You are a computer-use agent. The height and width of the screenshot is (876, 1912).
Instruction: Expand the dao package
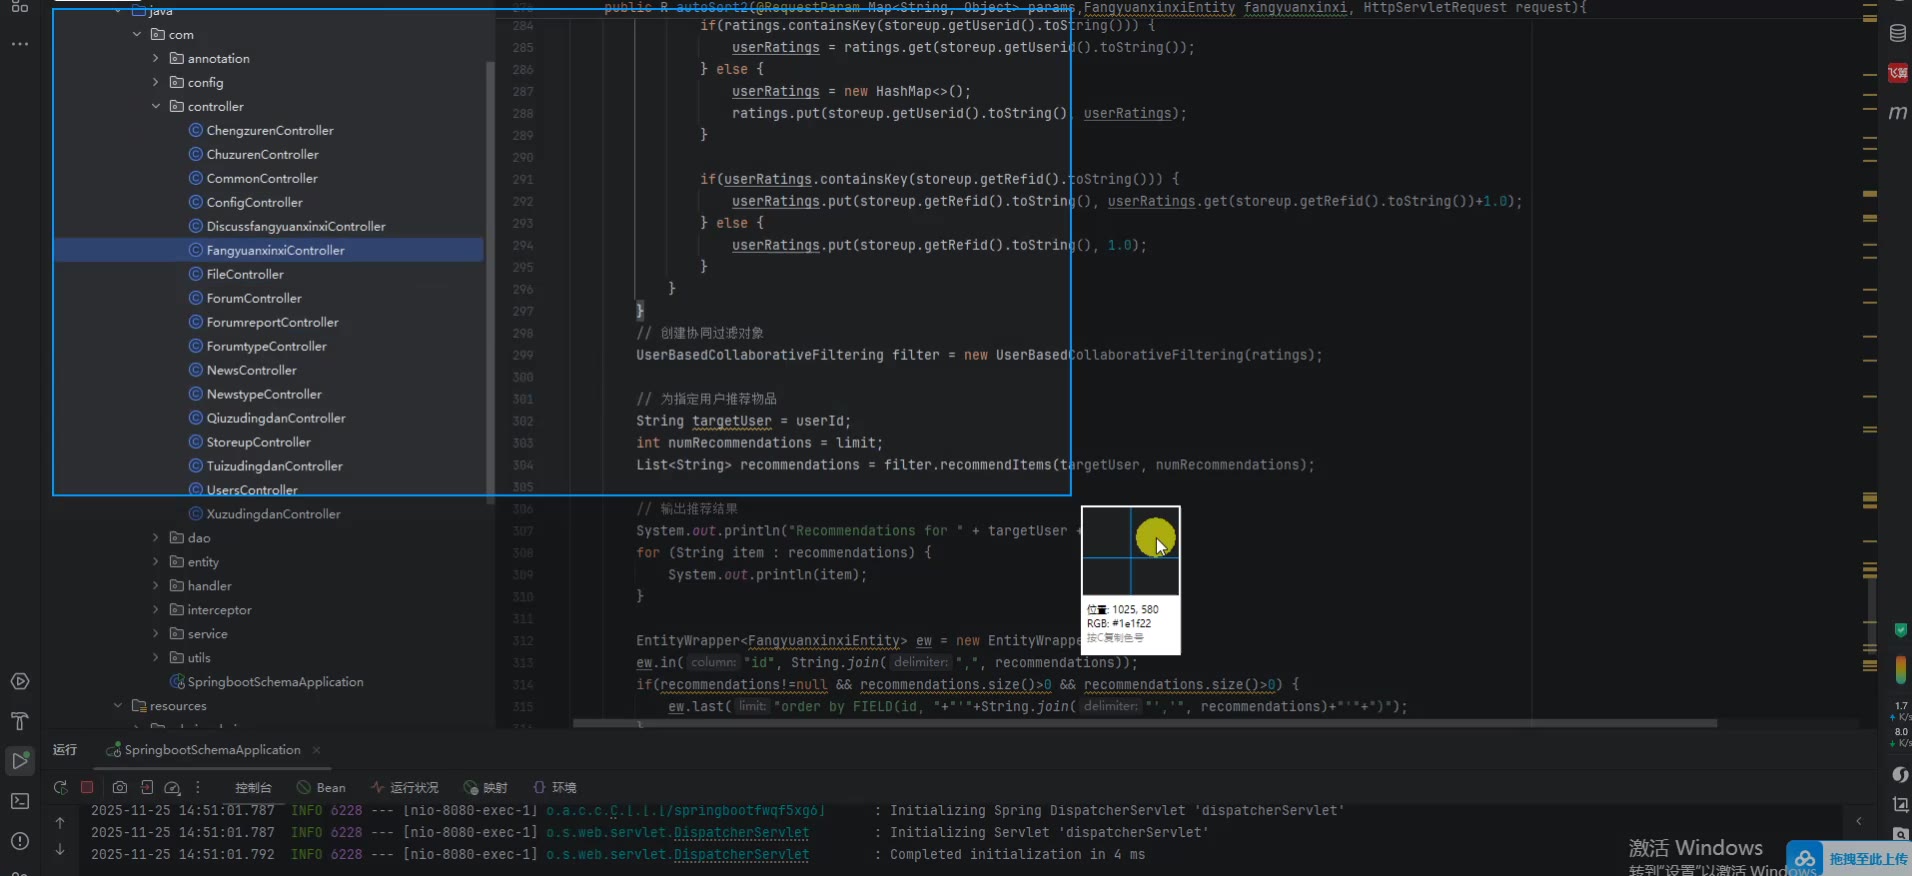point(156,538)
